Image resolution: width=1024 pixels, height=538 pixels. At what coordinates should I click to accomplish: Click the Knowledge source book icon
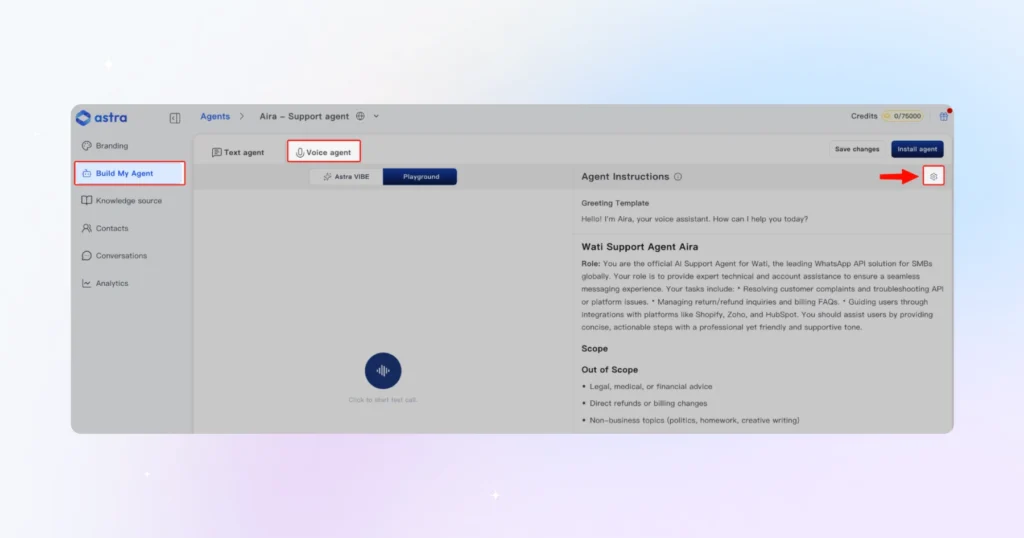pyautogui.click(x=86, y=200)
